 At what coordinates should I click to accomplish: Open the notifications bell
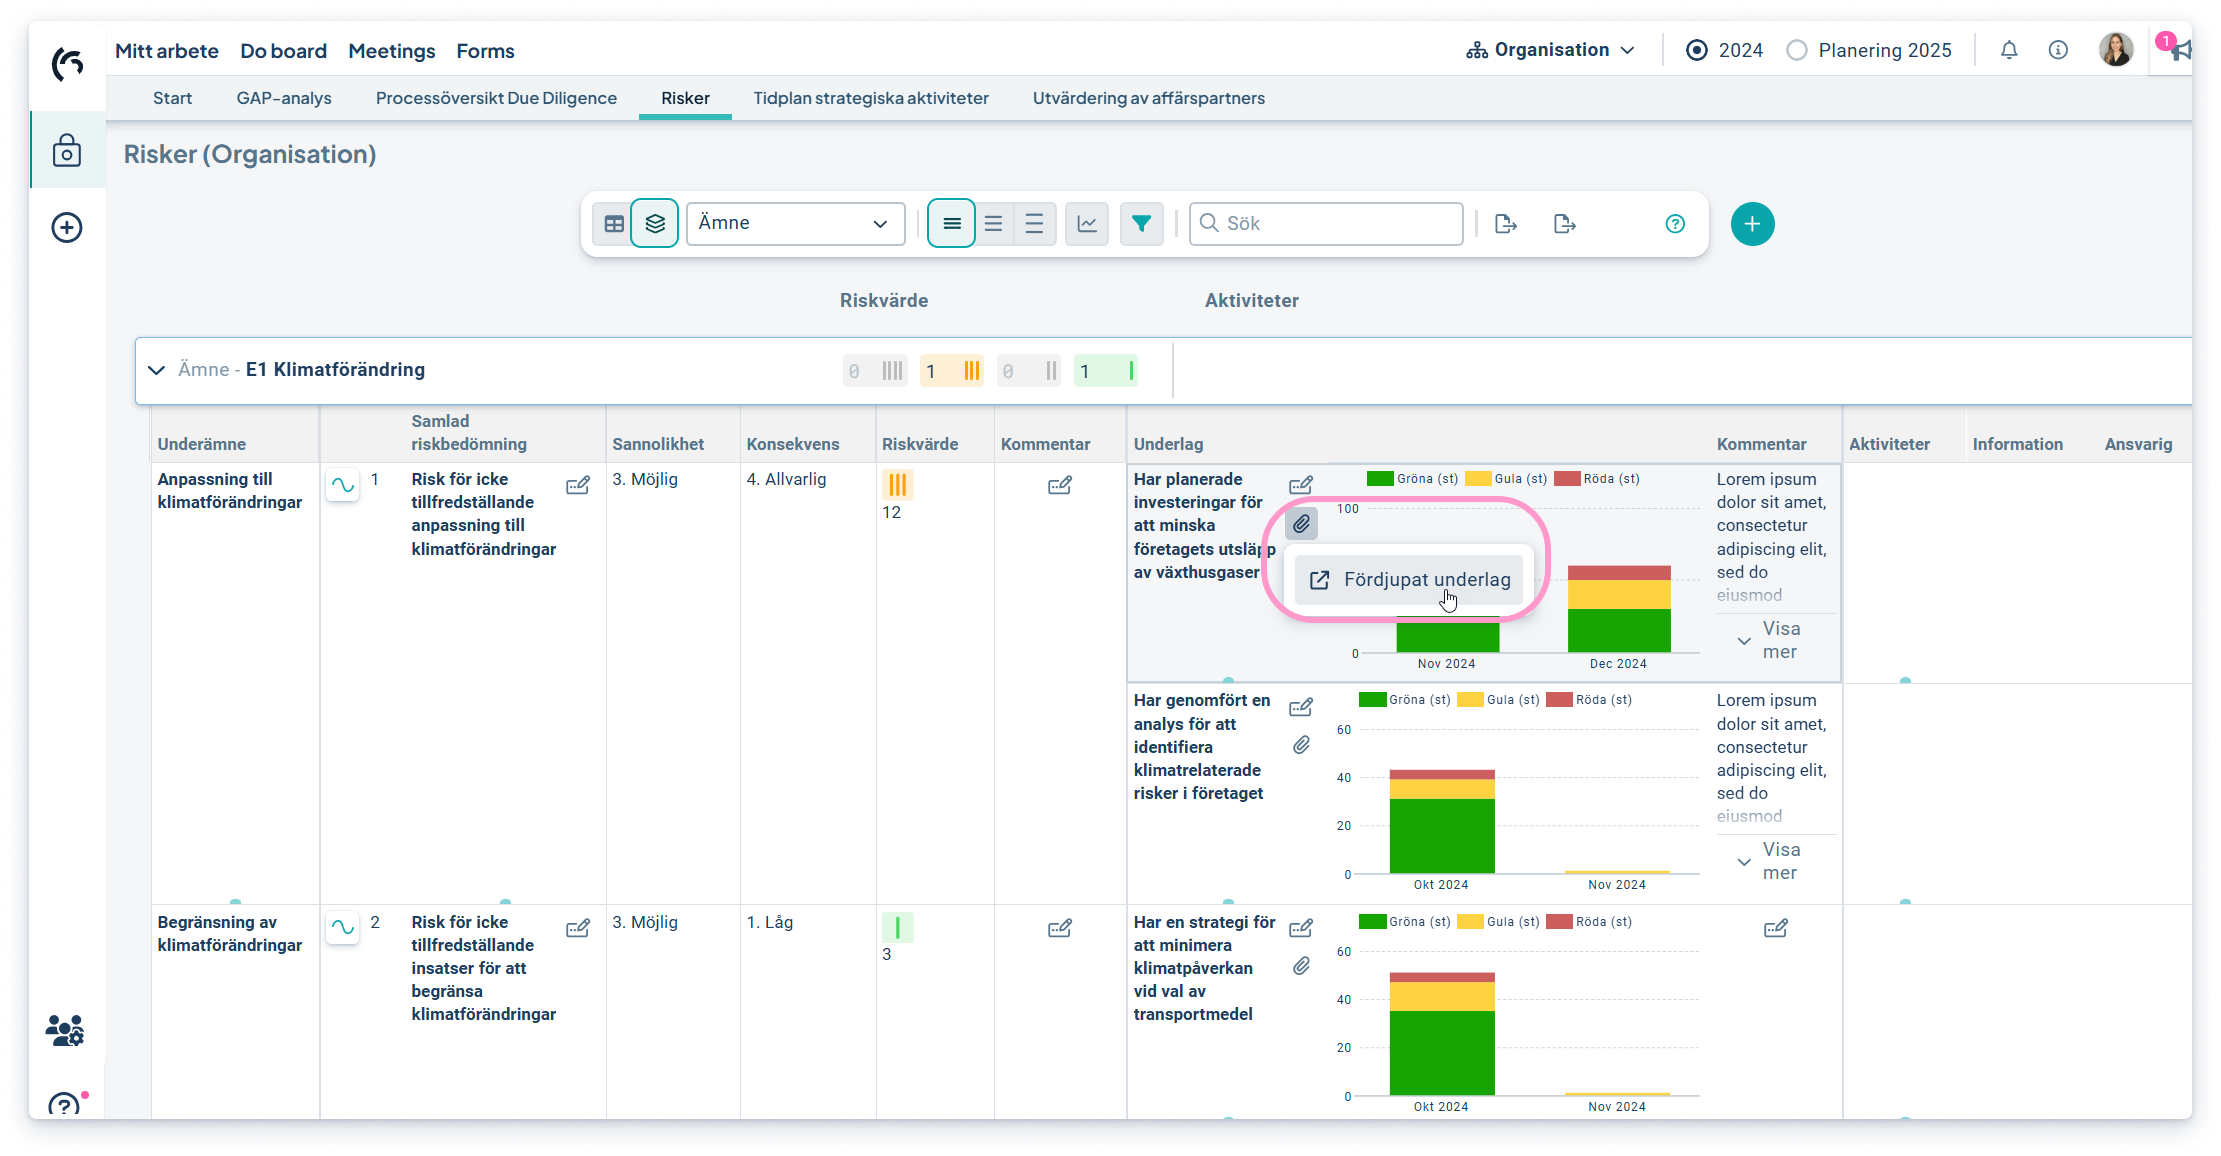2009,50
